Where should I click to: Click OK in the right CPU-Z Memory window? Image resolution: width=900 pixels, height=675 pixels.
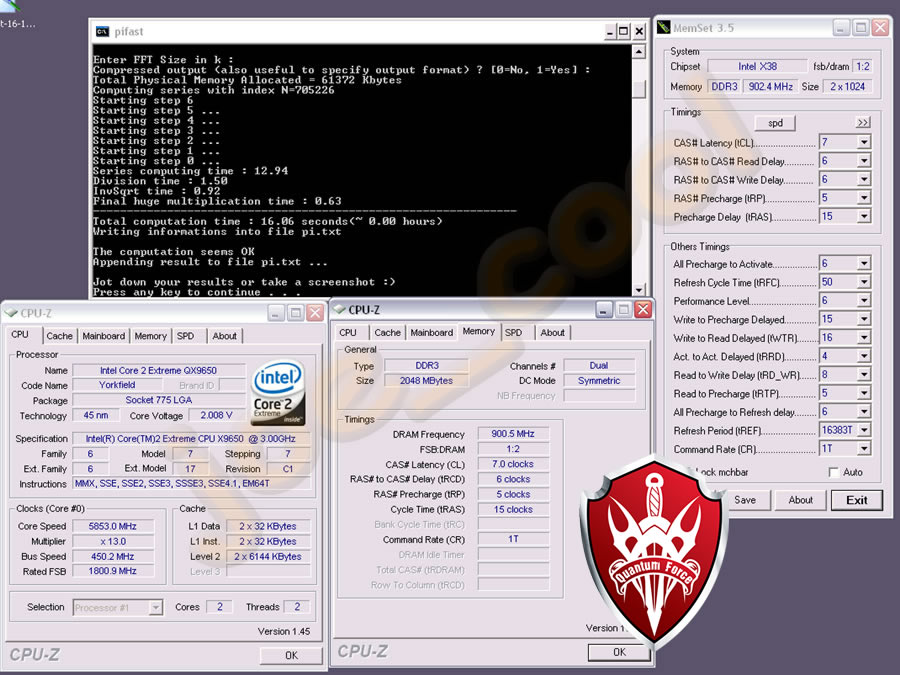point(619,652)
